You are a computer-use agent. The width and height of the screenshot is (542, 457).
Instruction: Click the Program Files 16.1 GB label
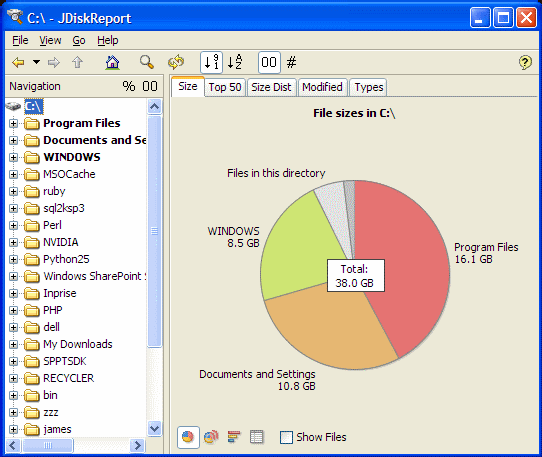pyautogui.click(x=486, y=253)
